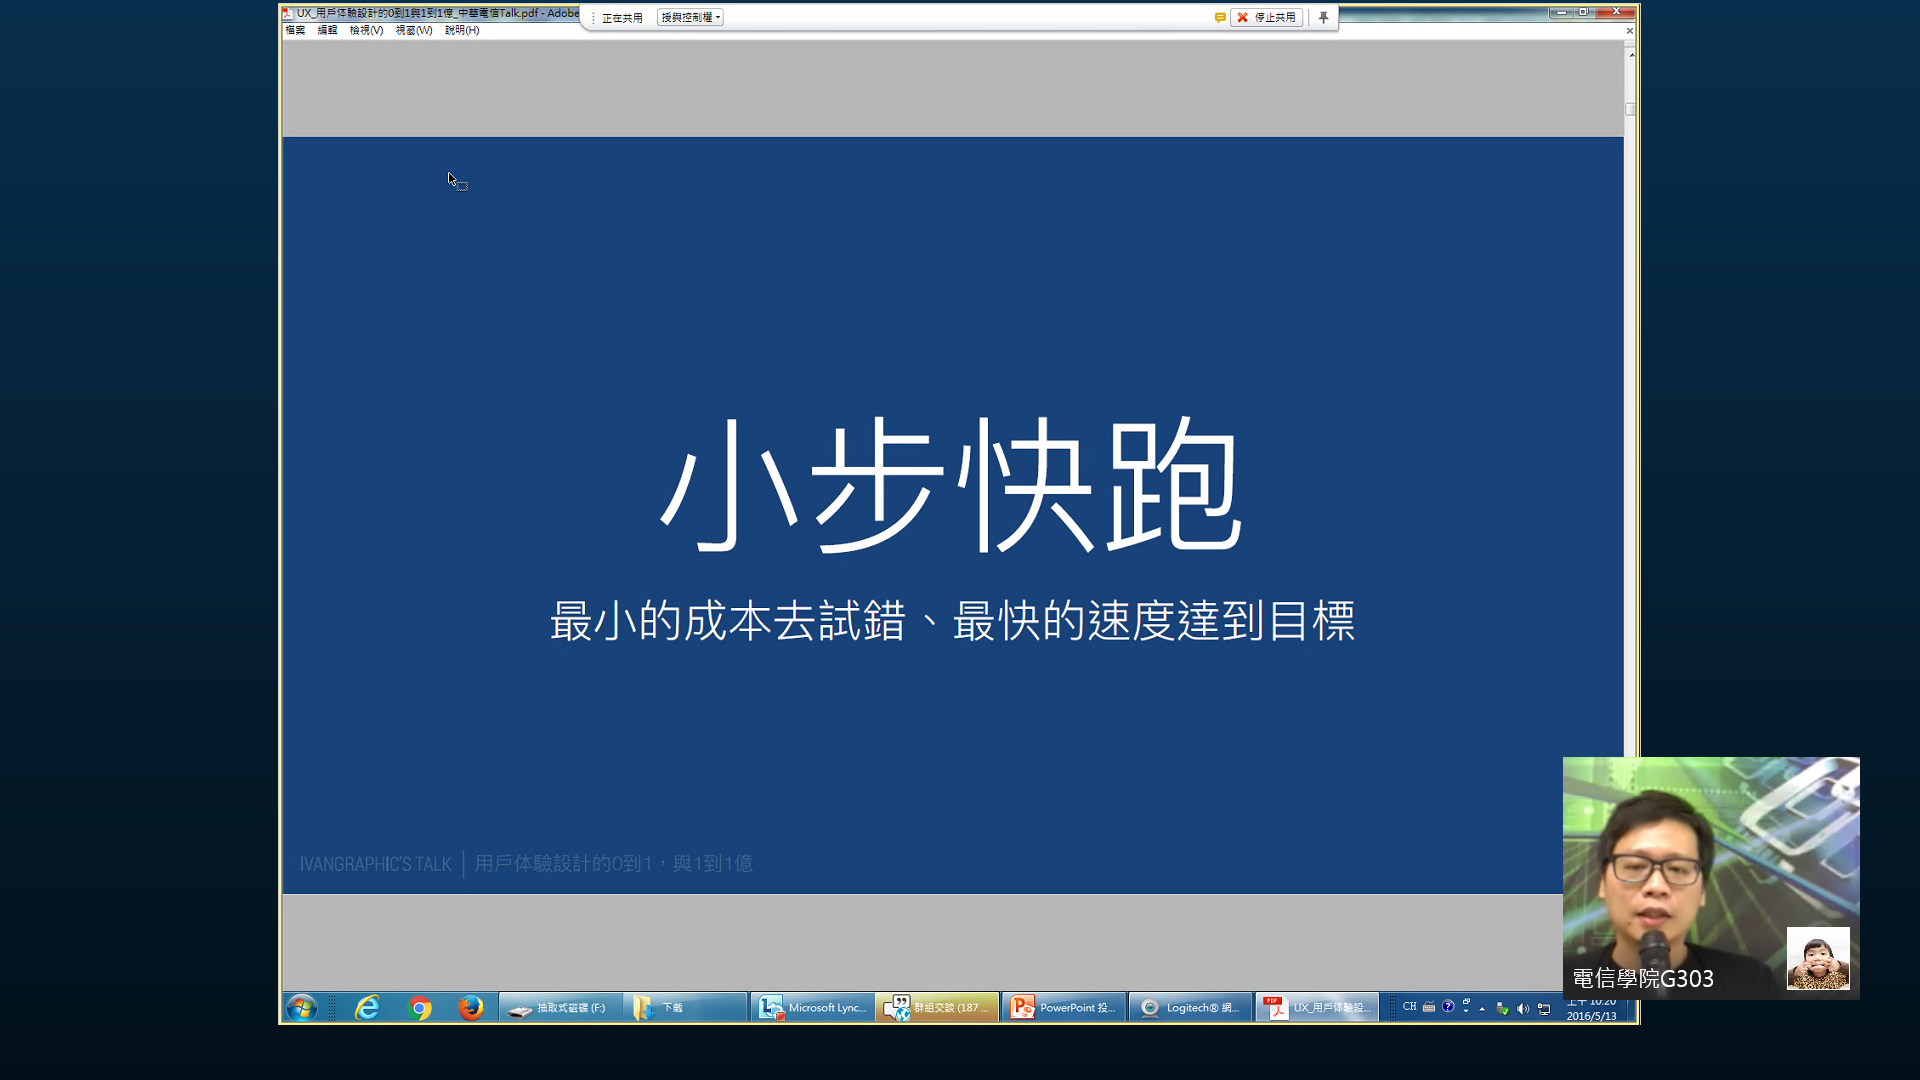
Task: Click the volume speaker icon in system tray
Action: pos(1522,1008)
